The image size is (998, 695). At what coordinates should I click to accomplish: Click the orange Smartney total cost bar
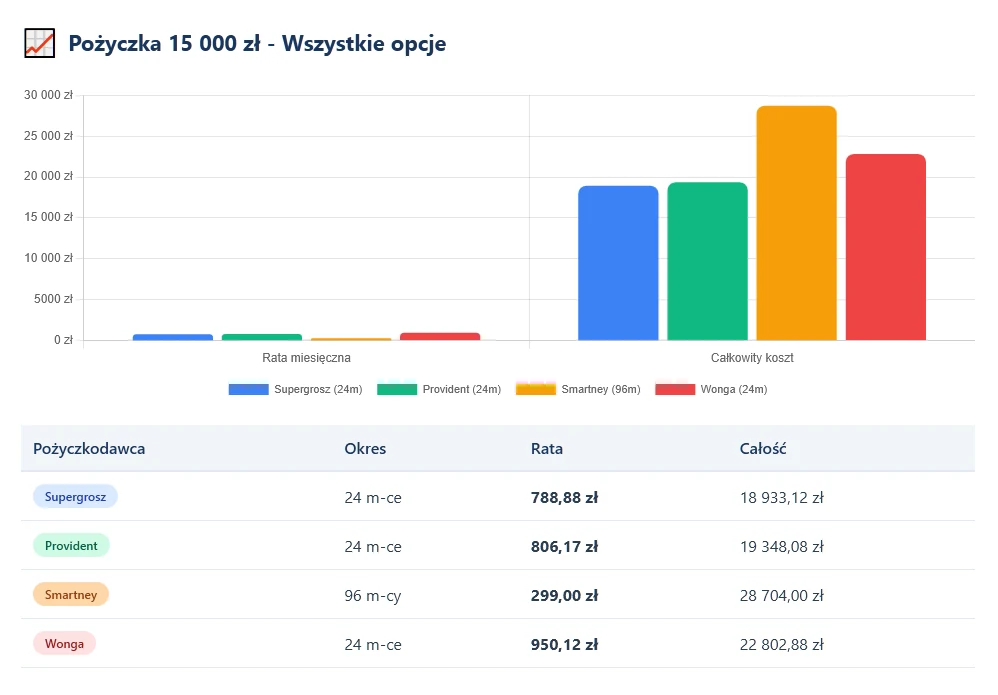click(x=796, y=223)
